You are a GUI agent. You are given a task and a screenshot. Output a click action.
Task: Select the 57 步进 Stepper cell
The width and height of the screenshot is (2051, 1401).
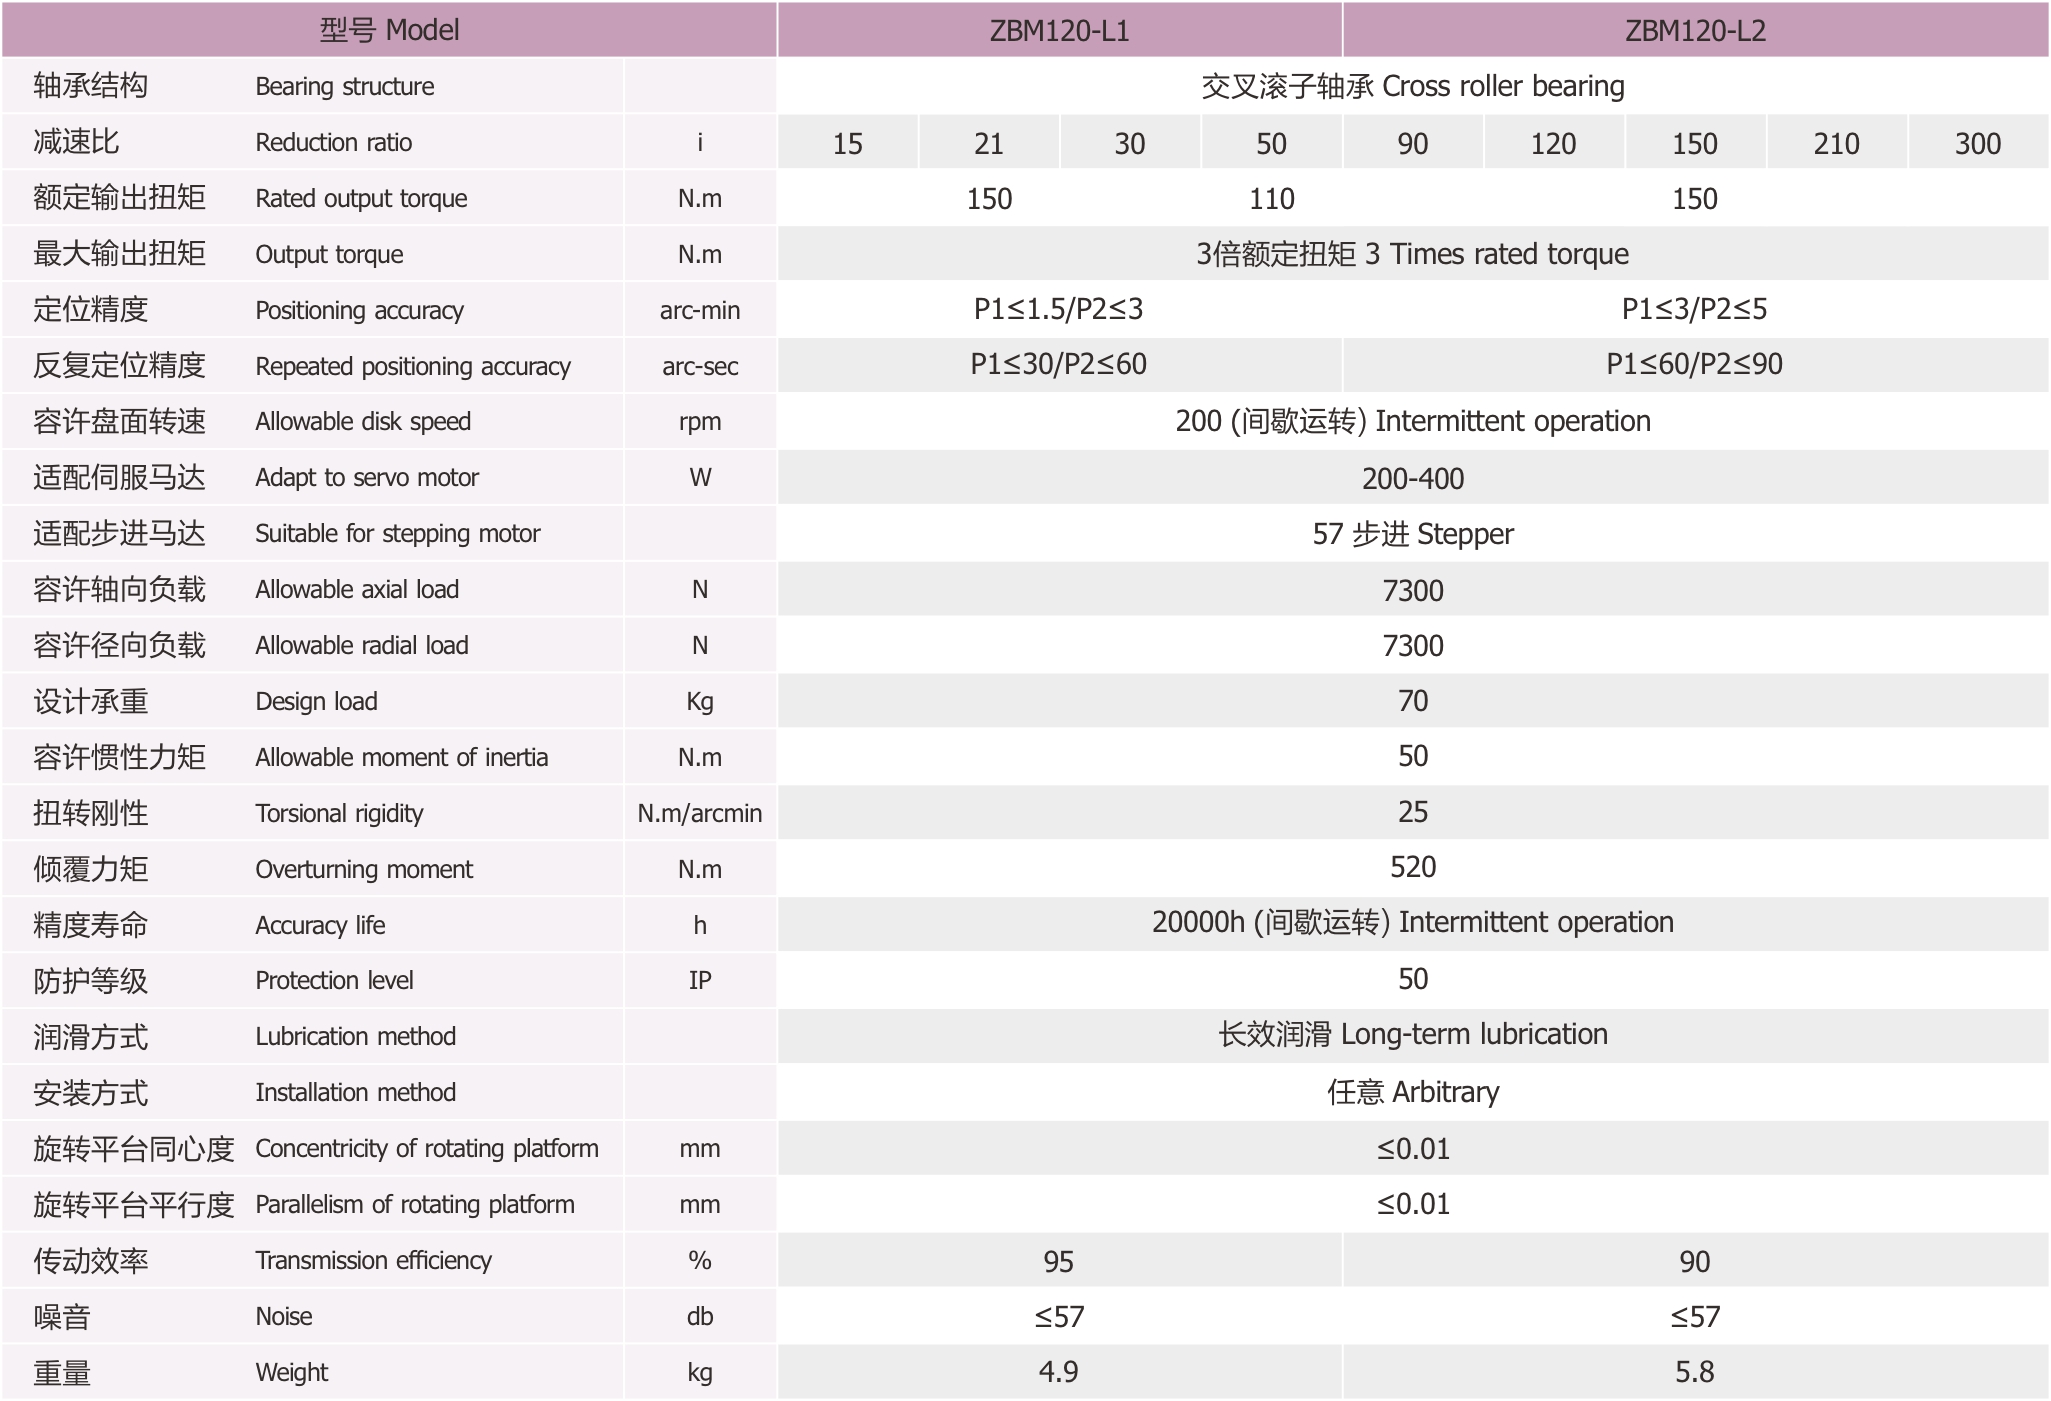point(1410,533)
